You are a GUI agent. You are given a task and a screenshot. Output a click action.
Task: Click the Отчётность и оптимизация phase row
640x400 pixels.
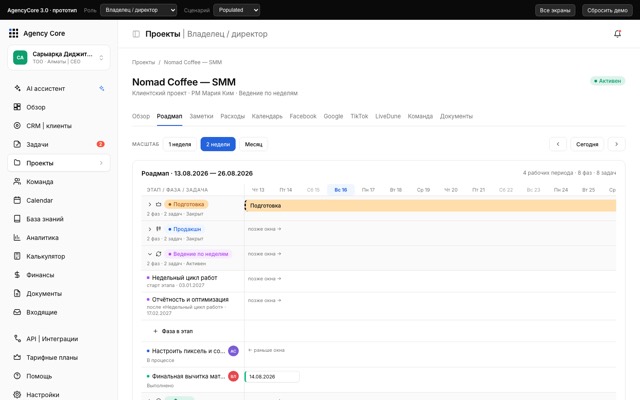pyautogui.click(x=193, y=306)
